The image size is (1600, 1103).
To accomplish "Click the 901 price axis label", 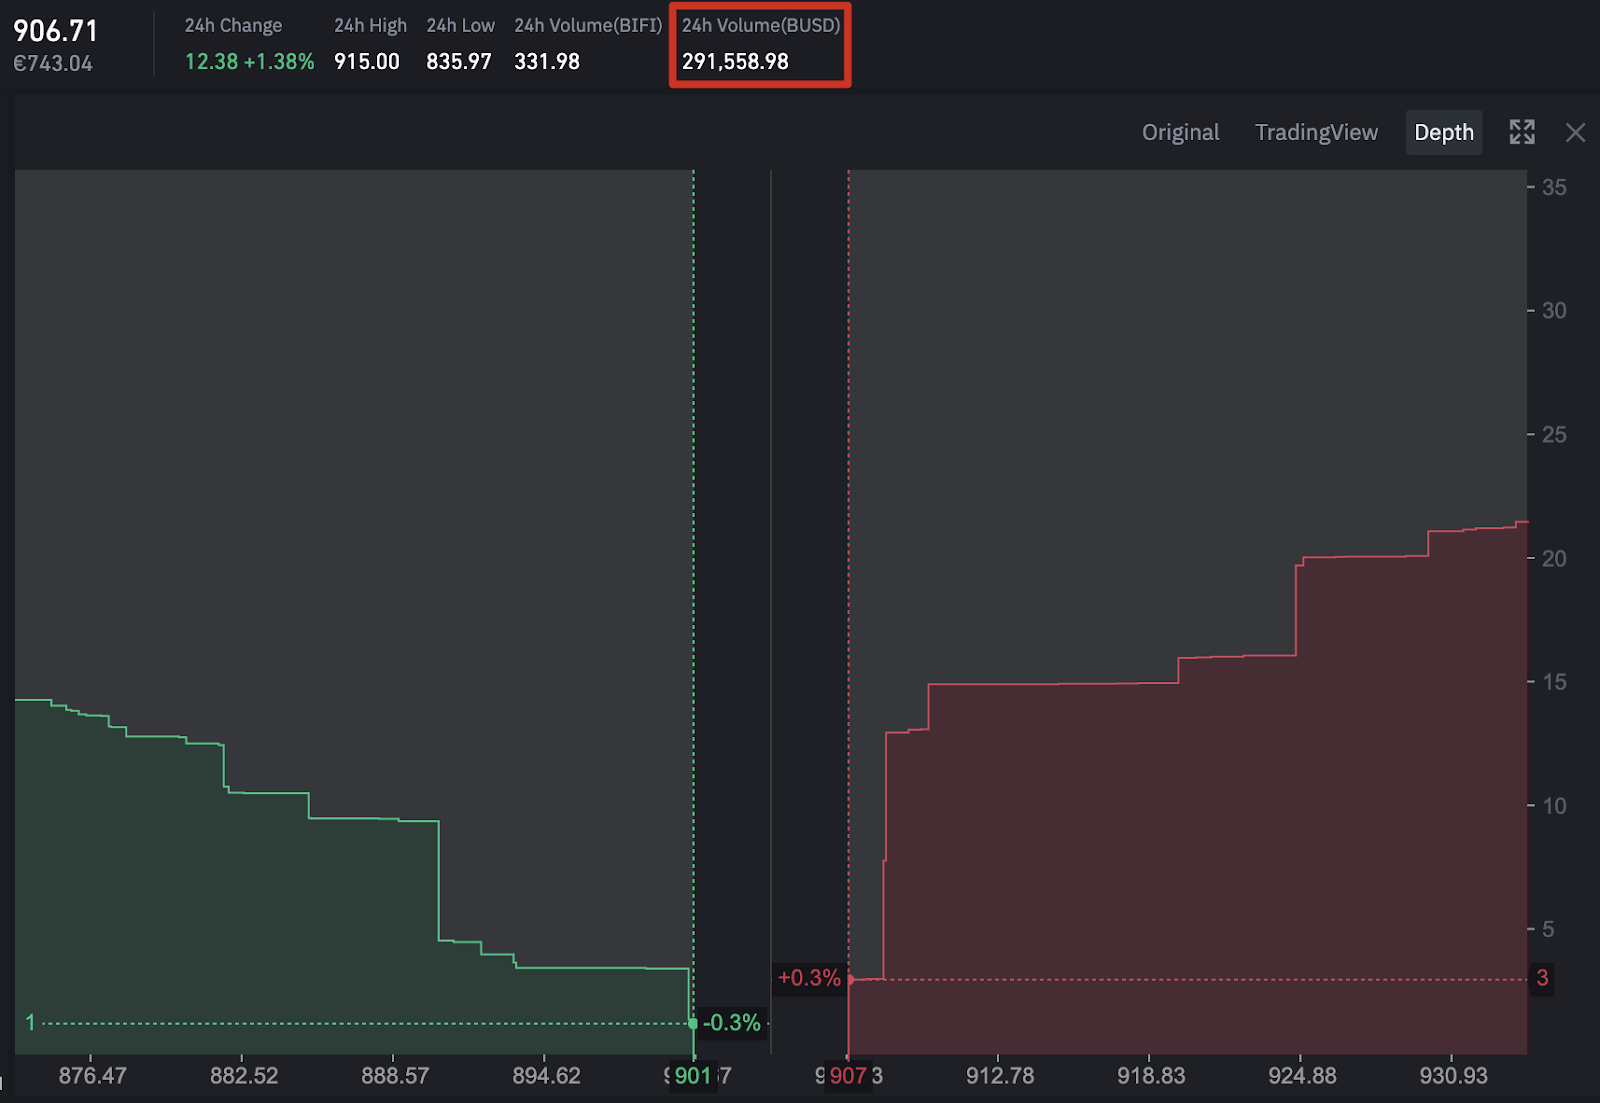I will [694, 1076].
